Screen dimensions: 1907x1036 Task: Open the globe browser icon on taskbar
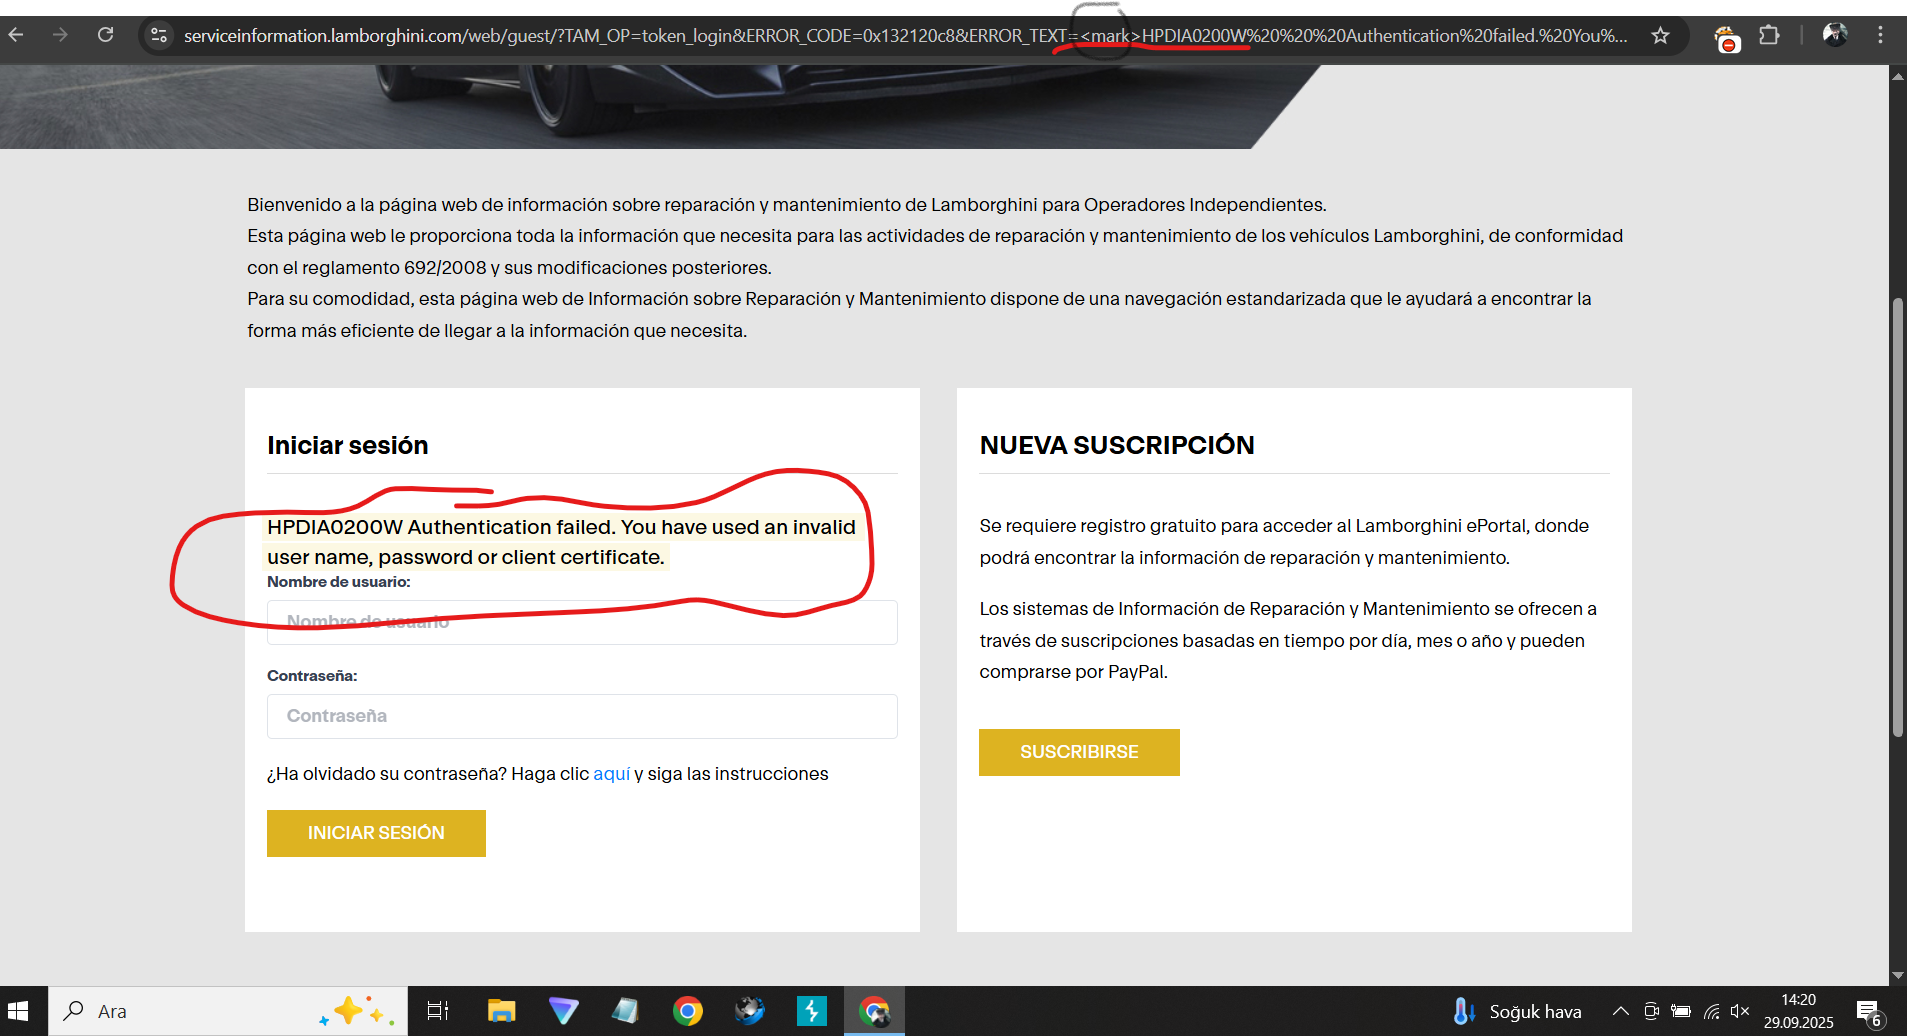(x=749, y=1011)
